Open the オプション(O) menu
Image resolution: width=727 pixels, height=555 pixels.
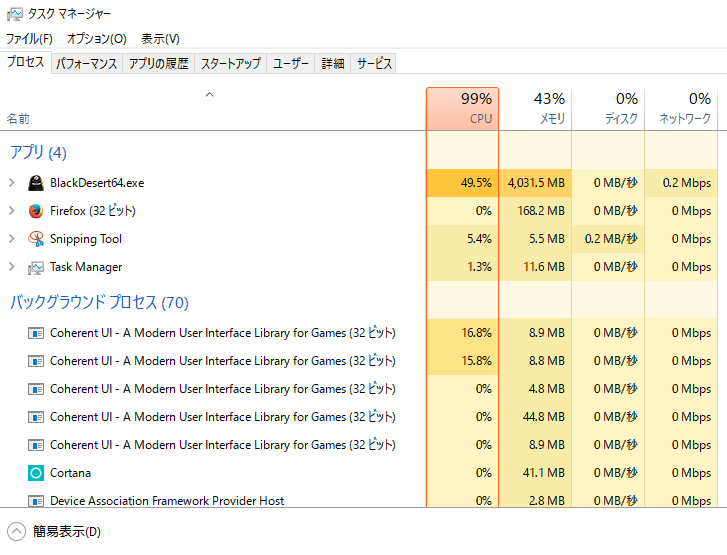pyautogui.click(x=96, y=38)
